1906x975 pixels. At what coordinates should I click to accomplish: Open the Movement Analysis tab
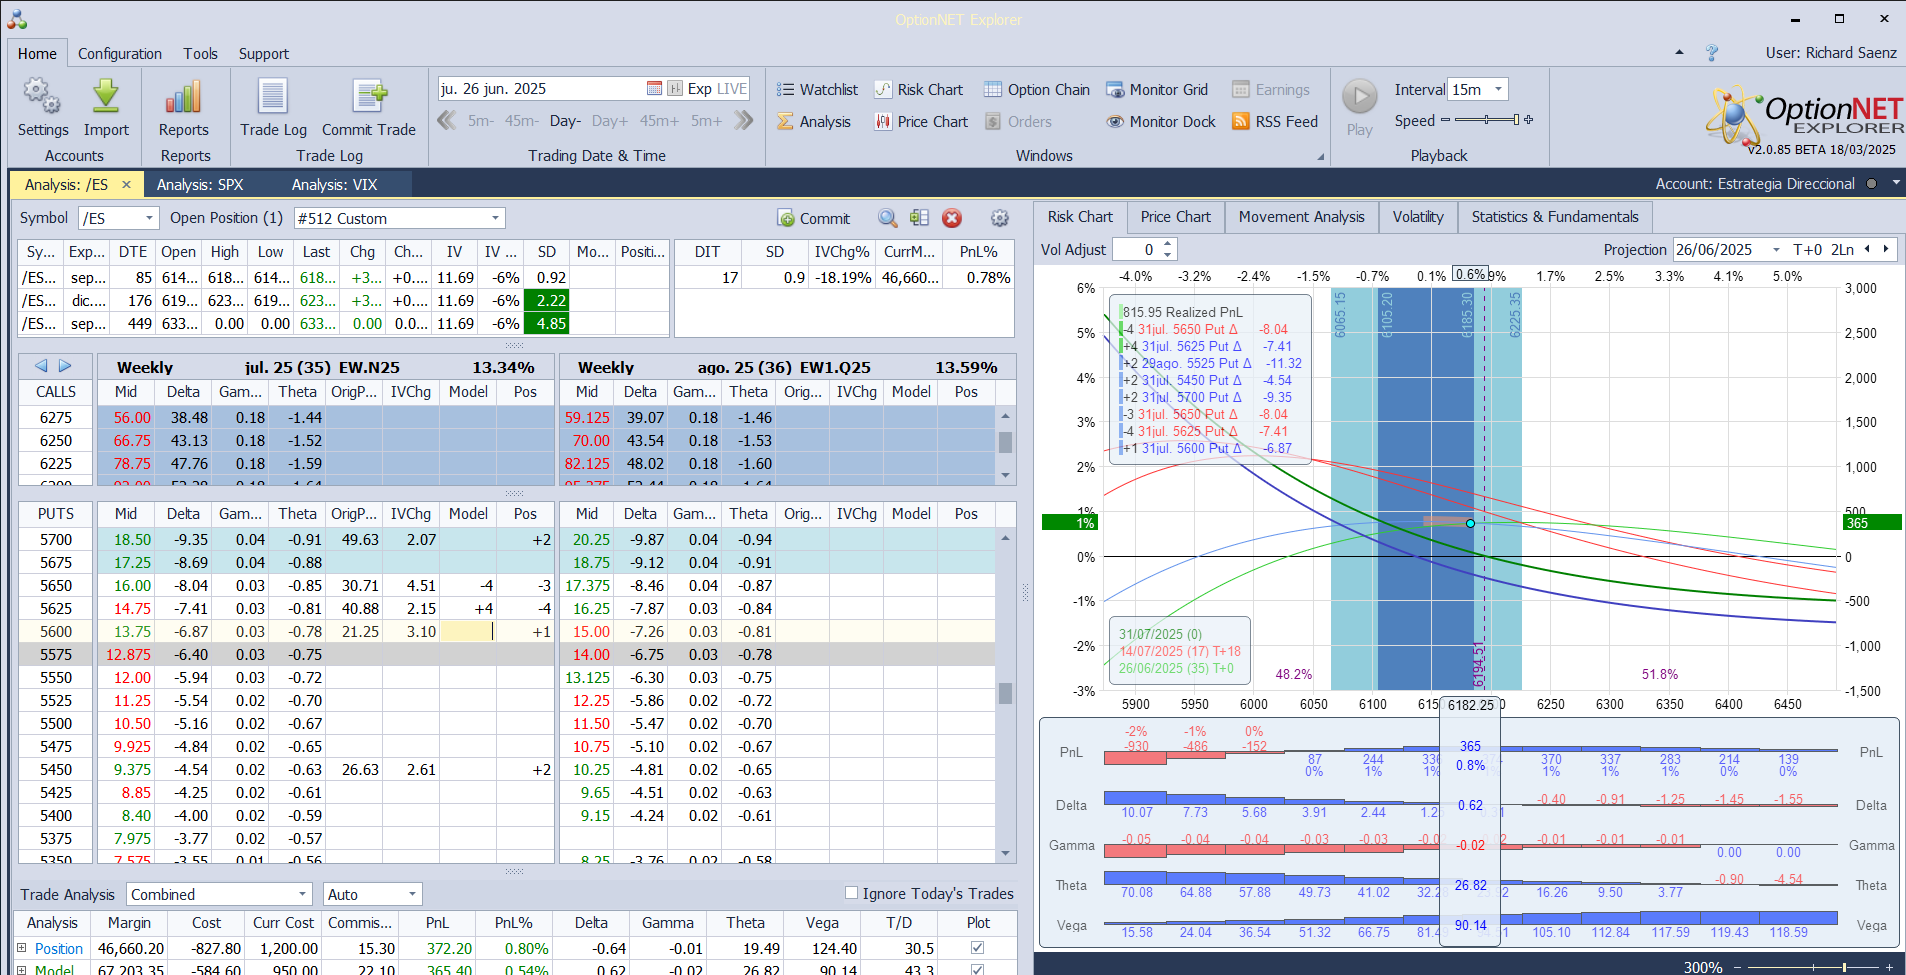click(1301, 217)
